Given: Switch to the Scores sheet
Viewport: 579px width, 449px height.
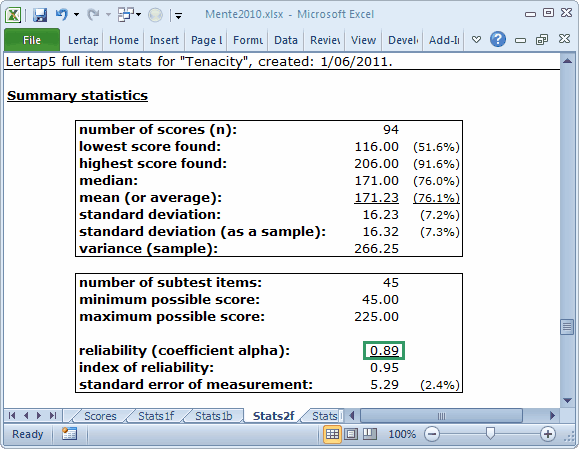Looking at the screenshot, I should (x=100, y=416).
